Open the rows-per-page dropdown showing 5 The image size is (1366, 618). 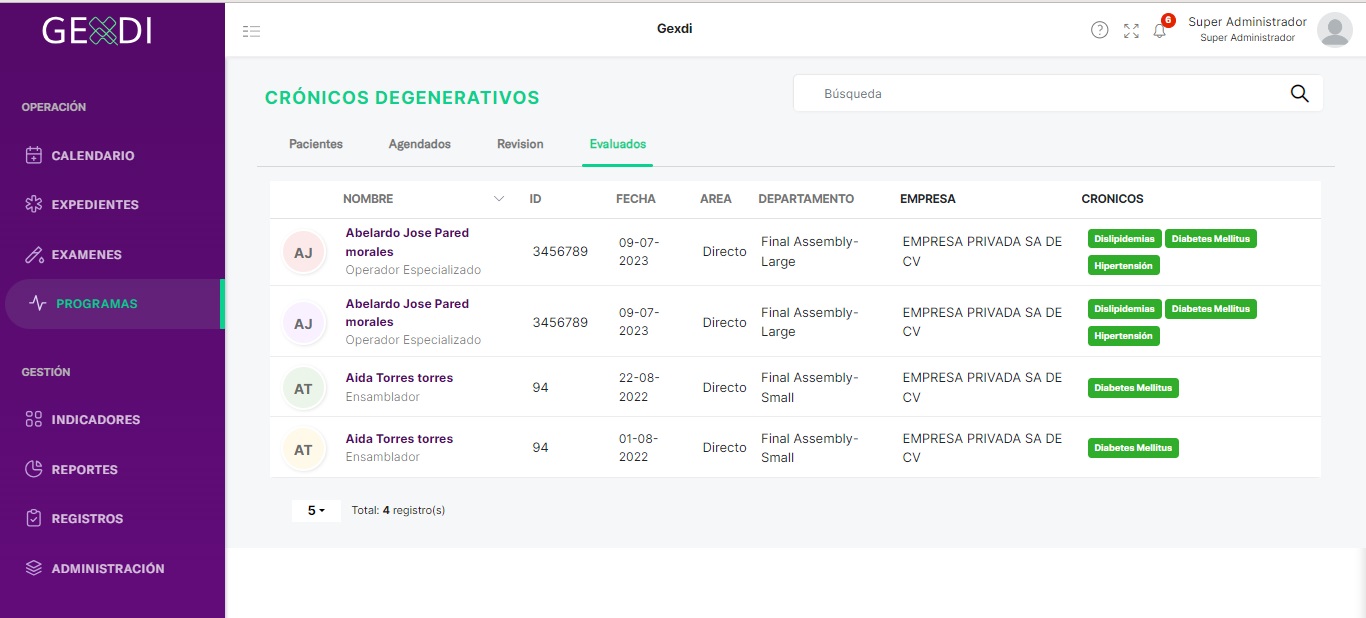coord(316,510)
